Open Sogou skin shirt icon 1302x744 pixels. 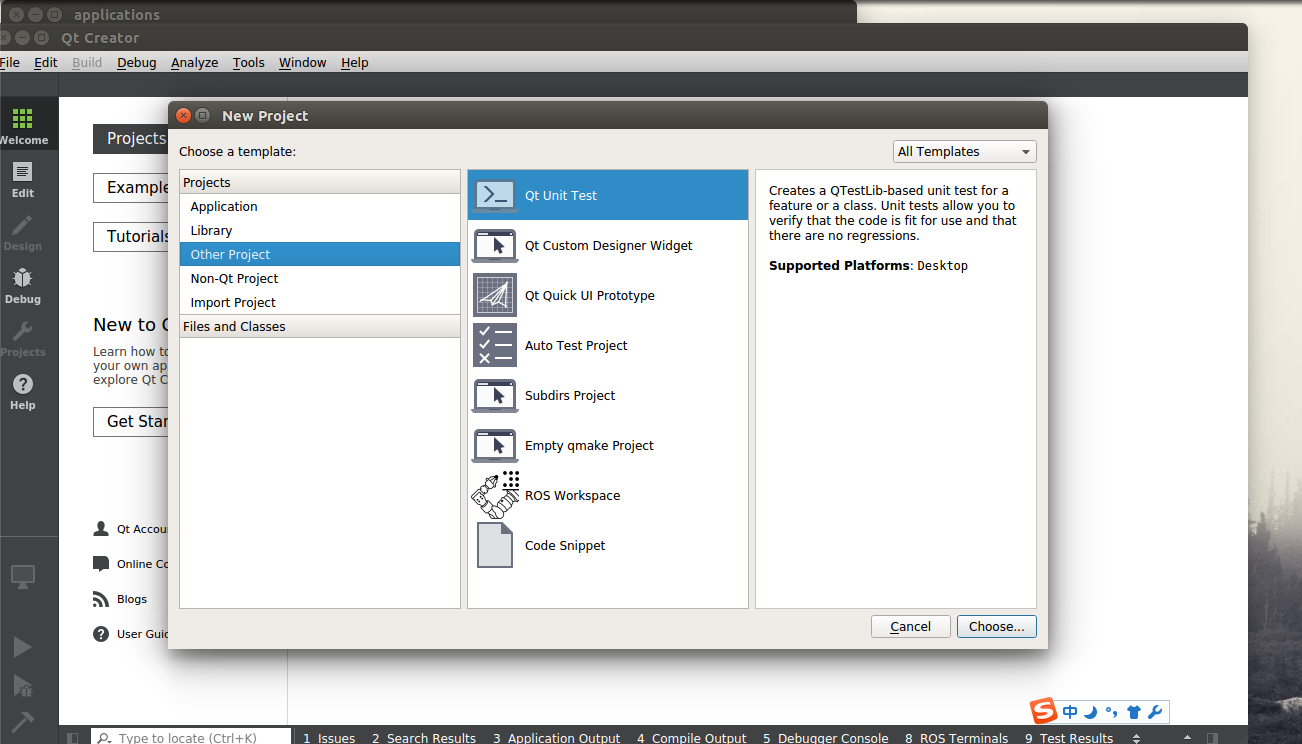click(x=1133, y=712)
